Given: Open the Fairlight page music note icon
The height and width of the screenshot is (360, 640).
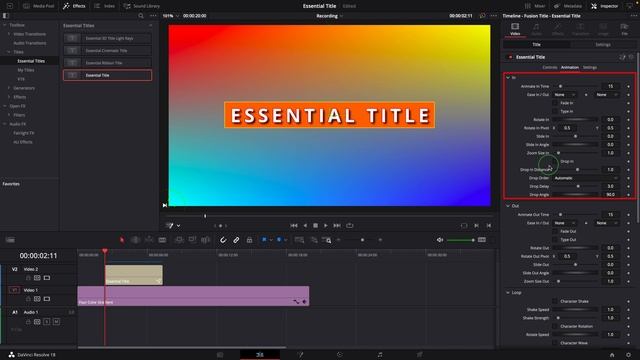Looking at the screenshot, I should 380,355.
